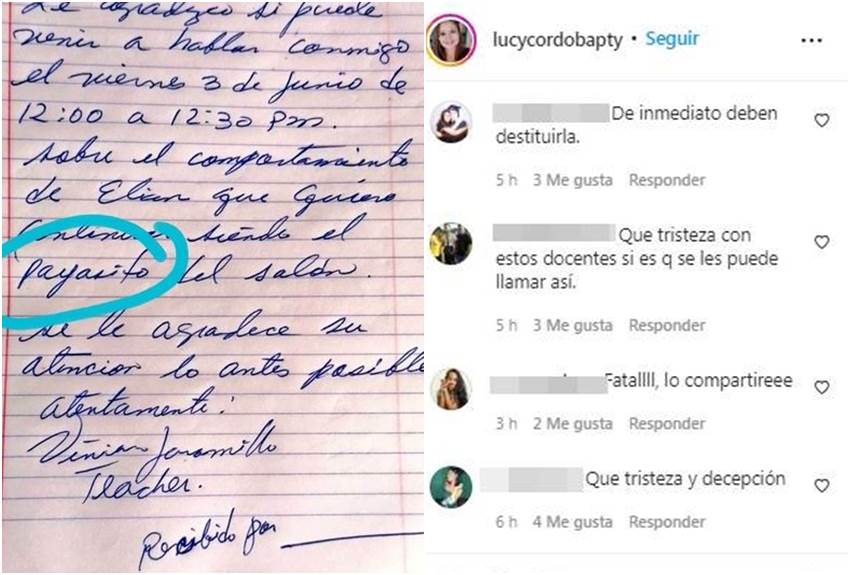Open lucycordobapty profile picture

click(451, 41)
